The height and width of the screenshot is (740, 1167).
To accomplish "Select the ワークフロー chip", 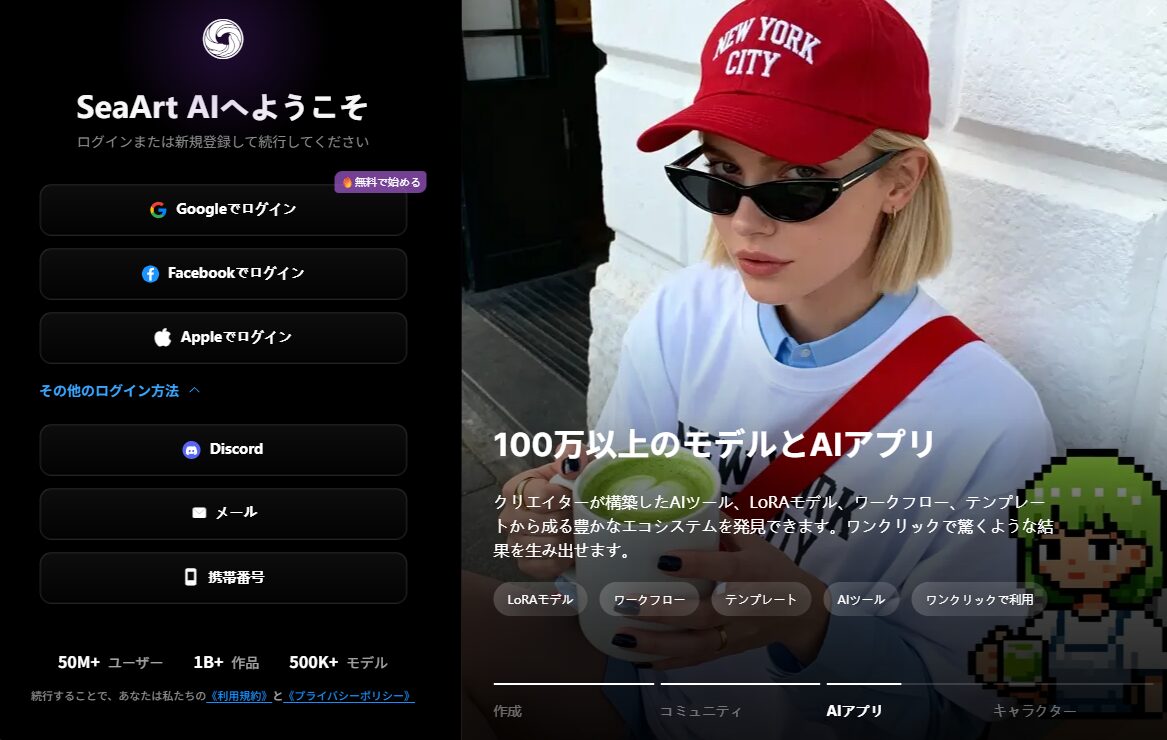I will (x=649, y=599).
